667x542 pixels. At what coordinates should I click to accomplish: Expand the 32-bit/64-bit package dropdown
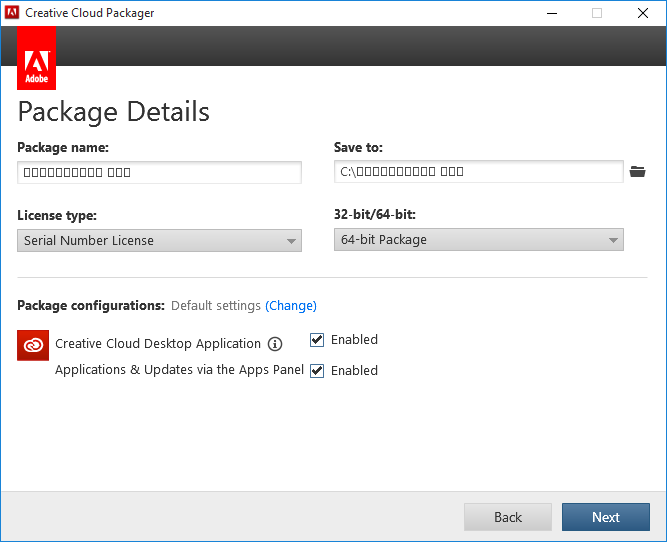point(478,239)
